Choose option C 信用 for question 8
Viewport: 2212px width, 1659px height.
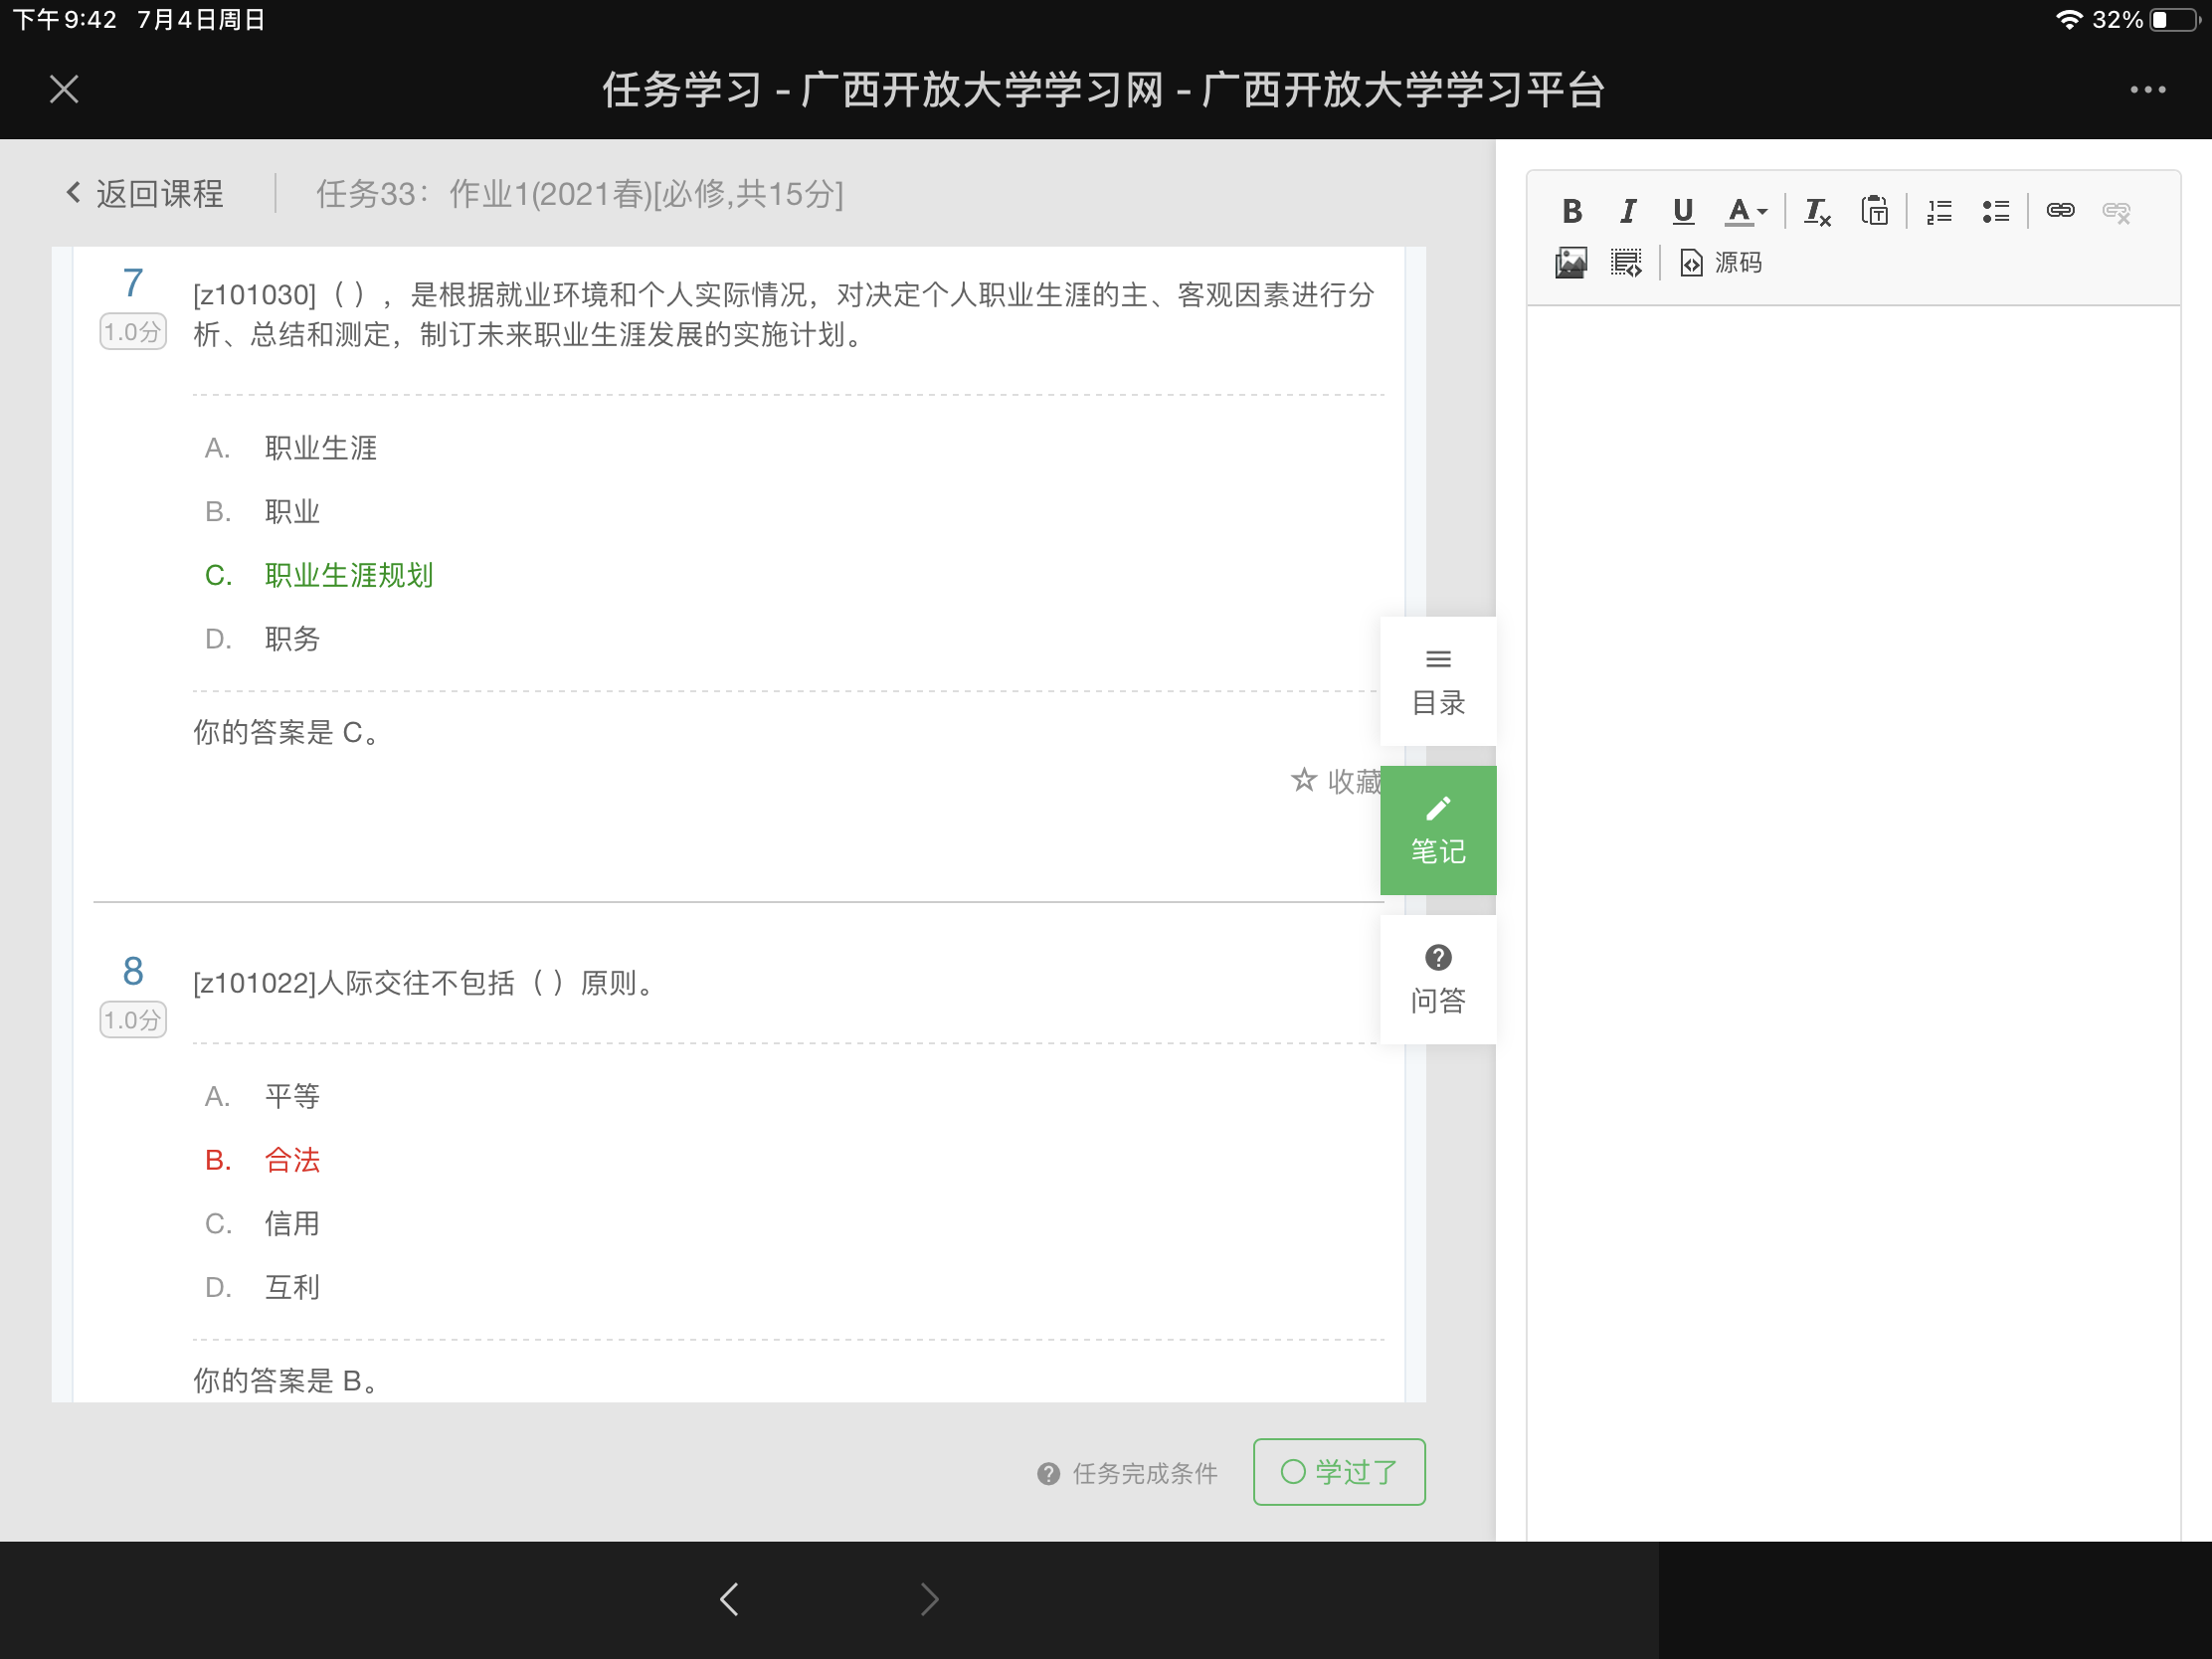pyautogui.click(x=291, y=1223)
